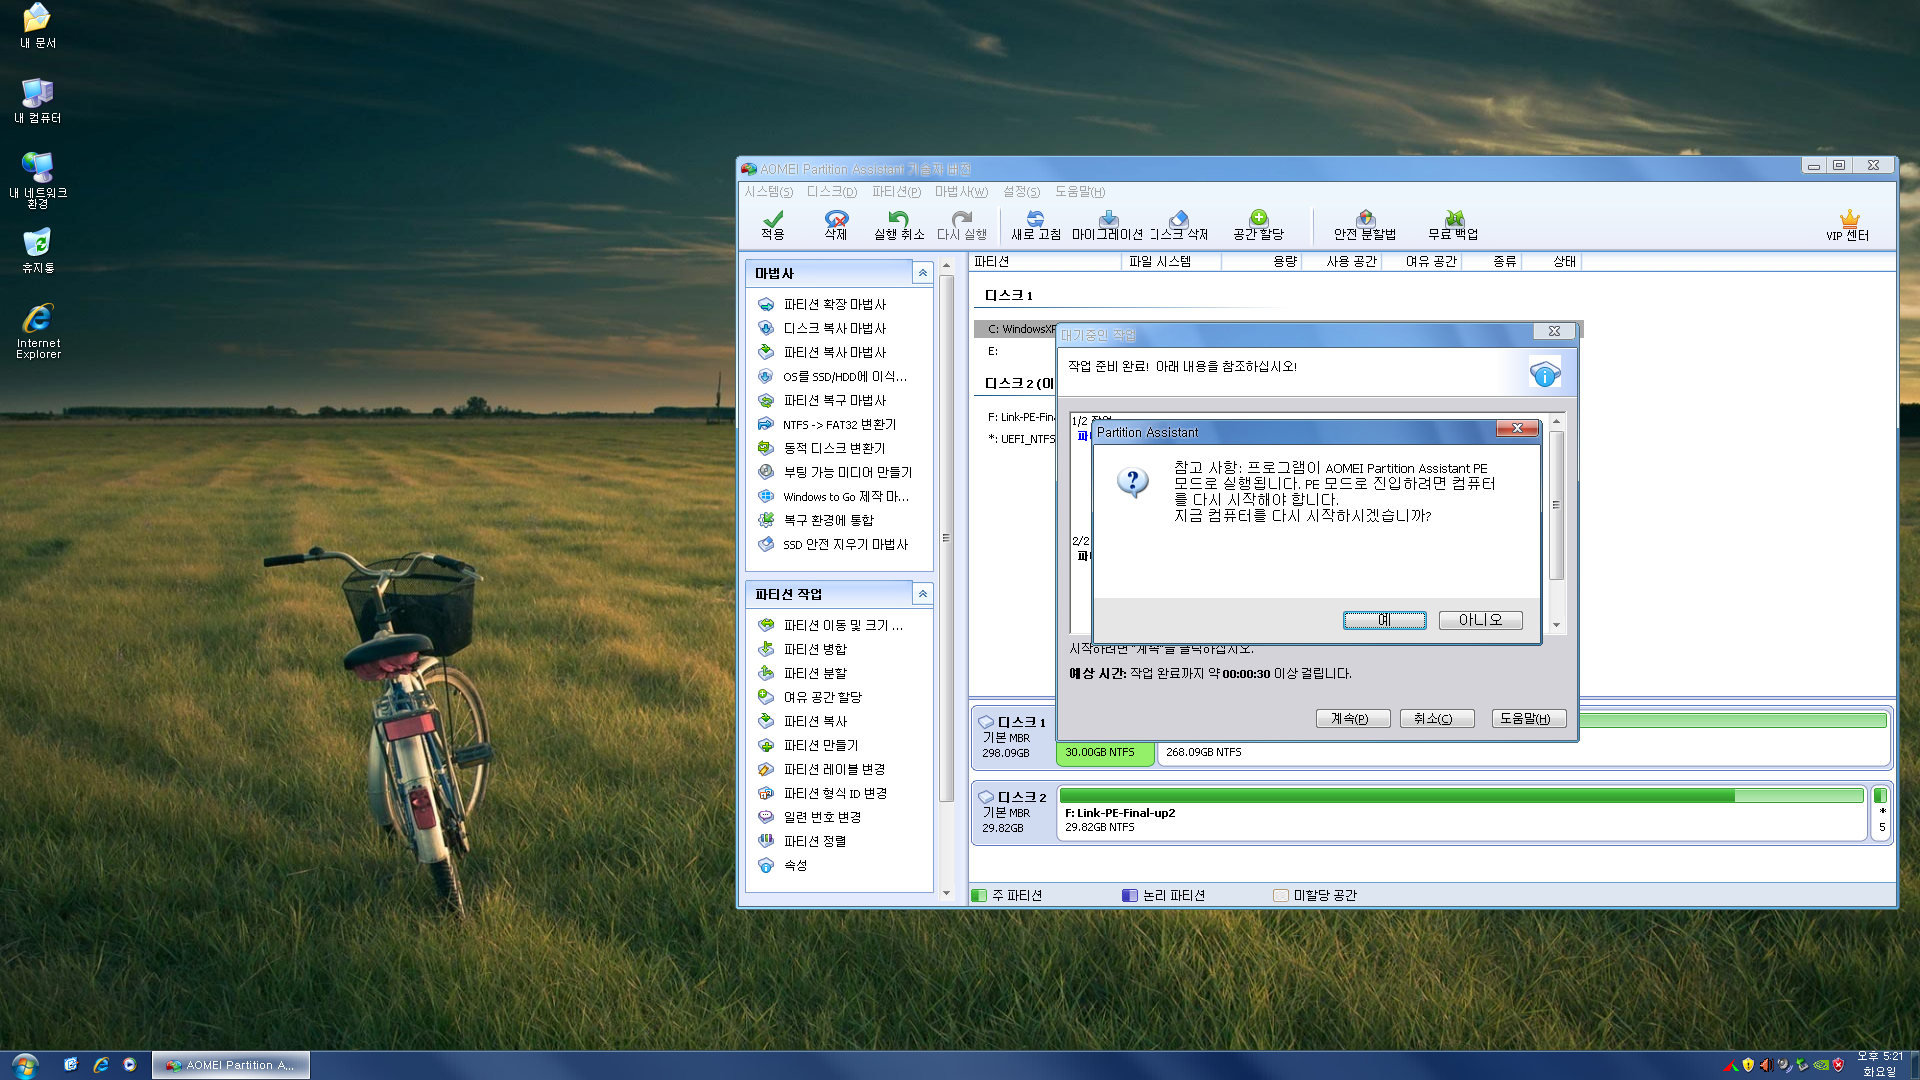Click 계속(P) in pending operations dialog
This screenshot has width=1920, height=1080.
1352,718
